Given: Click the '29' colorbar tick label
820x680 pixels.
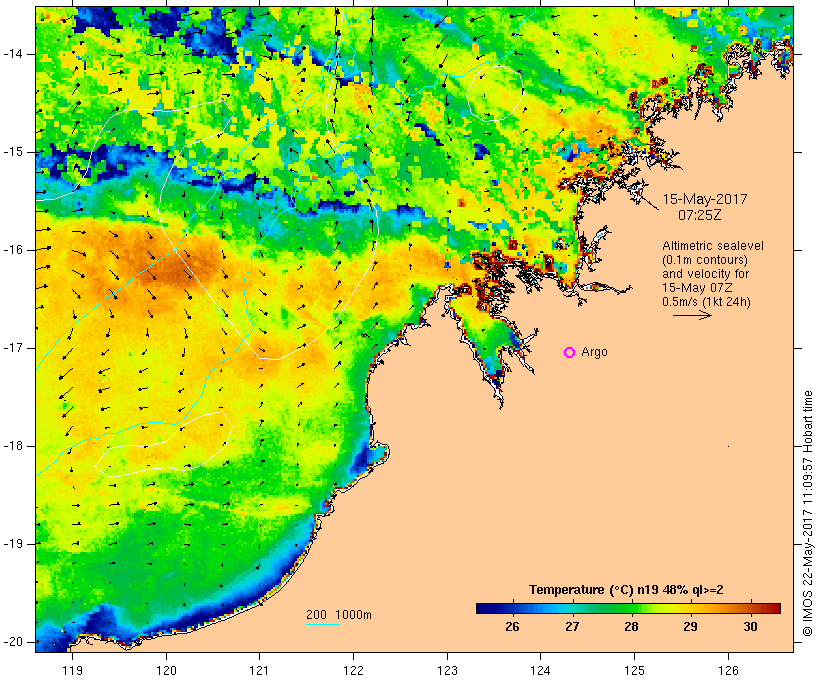Looking at the screenshot, I should pyautogui.click(x=690, y=627).
